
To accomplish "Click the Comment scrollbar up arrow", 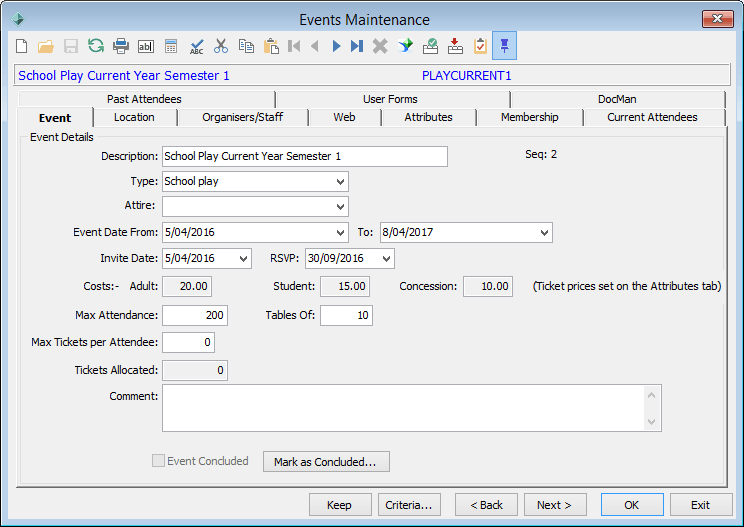I will pos(651,395).
